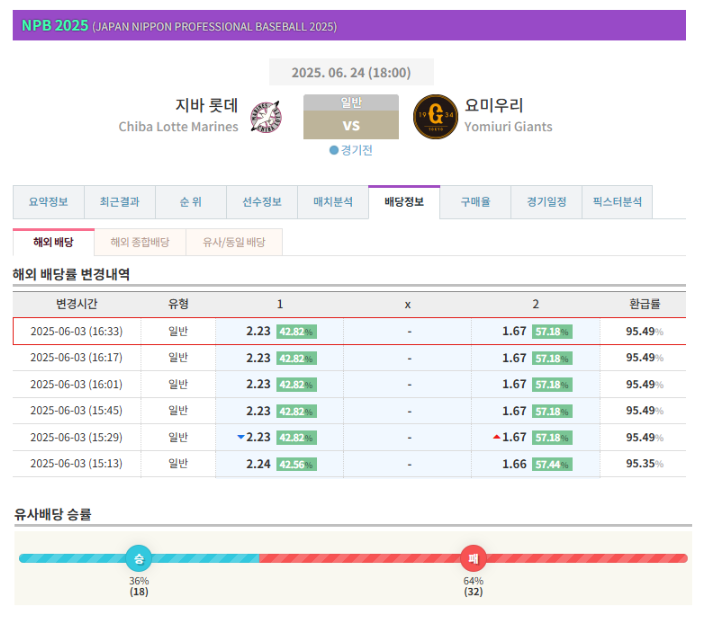Viewport: 708px width, 623px height.
Task: Click the 95.35% payout rate value
Action: pyautogui.click(x=644, y=464)
